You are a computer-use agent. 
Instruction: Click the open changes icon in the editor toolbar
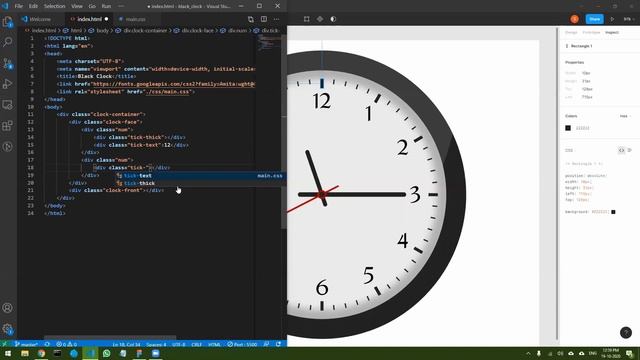[251, 19]
